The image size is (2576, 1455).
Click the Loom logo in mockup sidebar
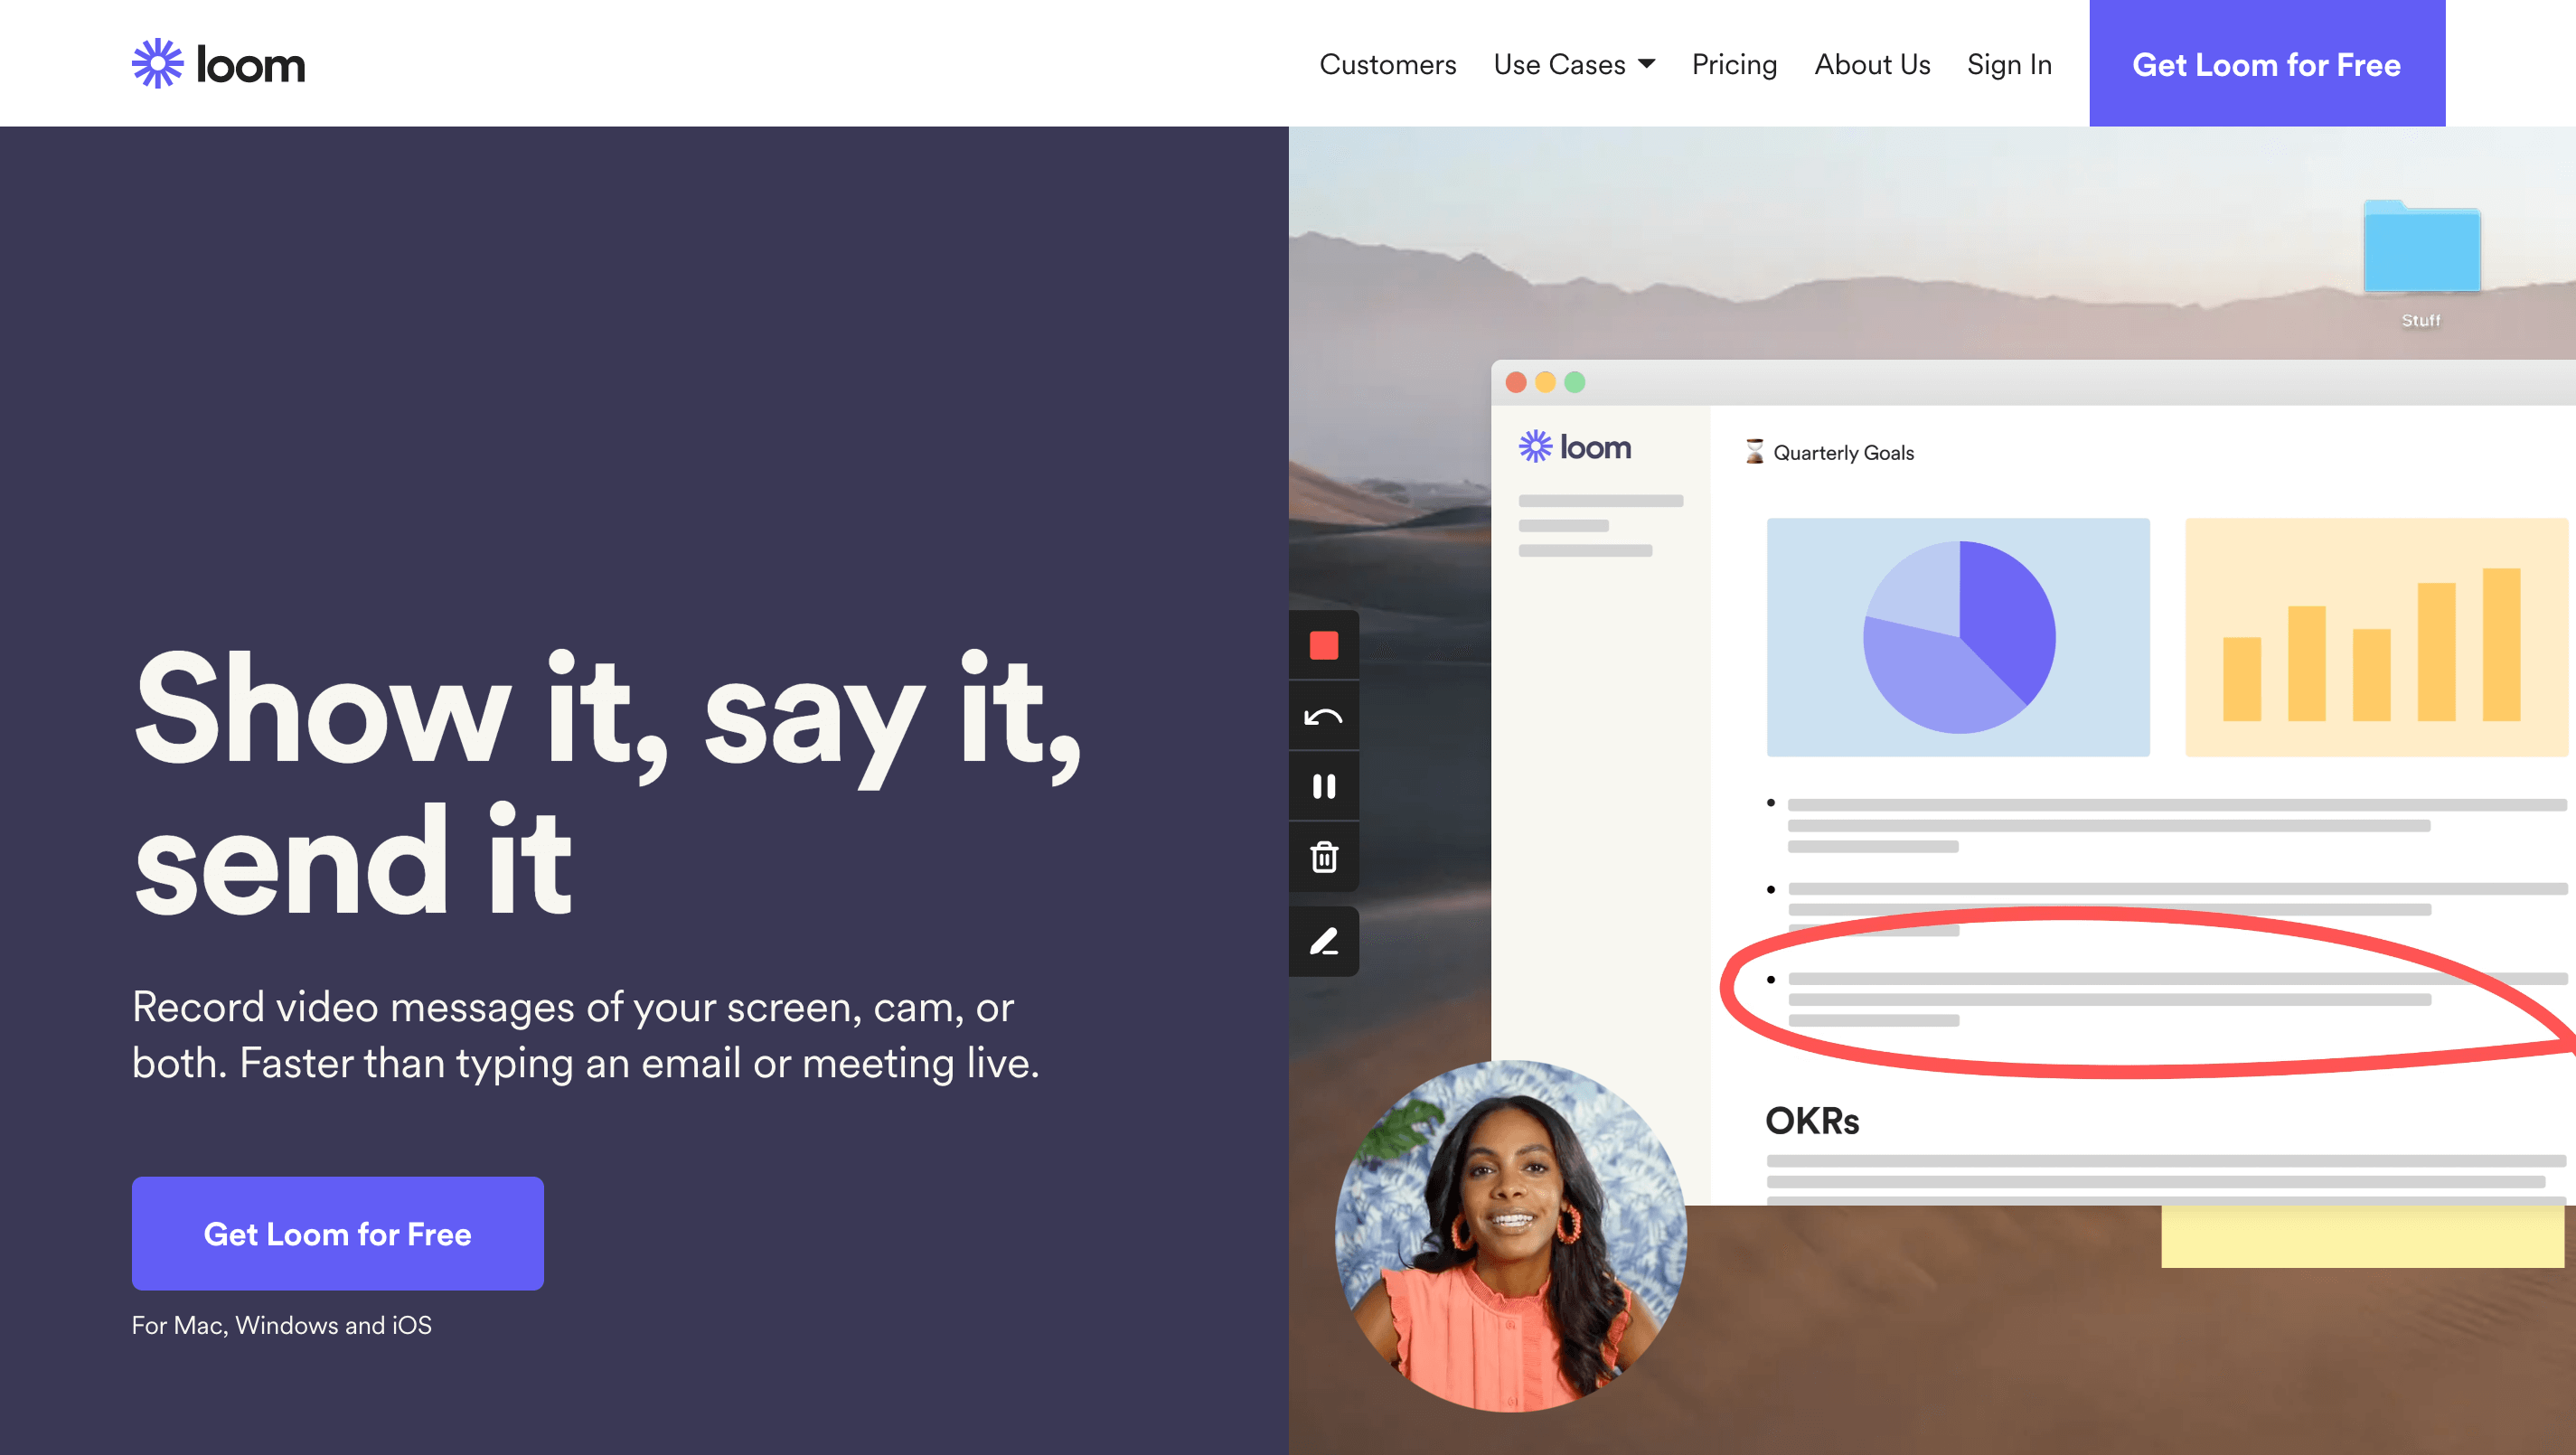pyautogui.click(x=1575, y=447)
